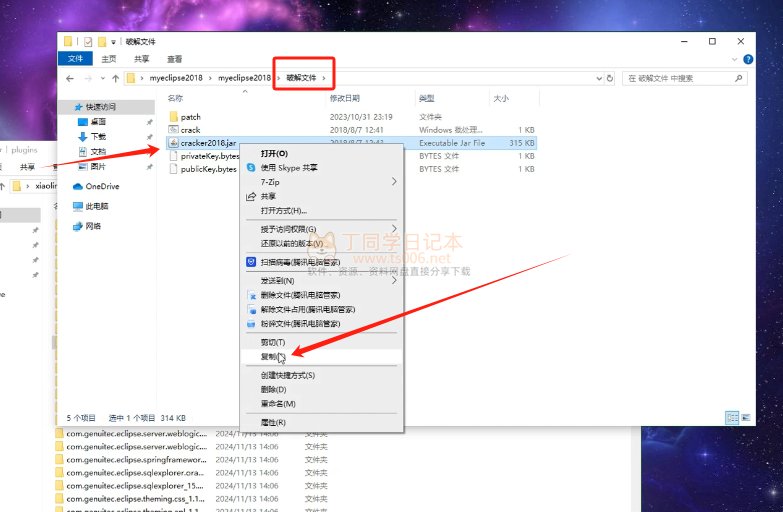Image resolution: width=783 pixels, height=512 pixels.
Task: Open the 文件 ribbon tab
Action: 75,59
